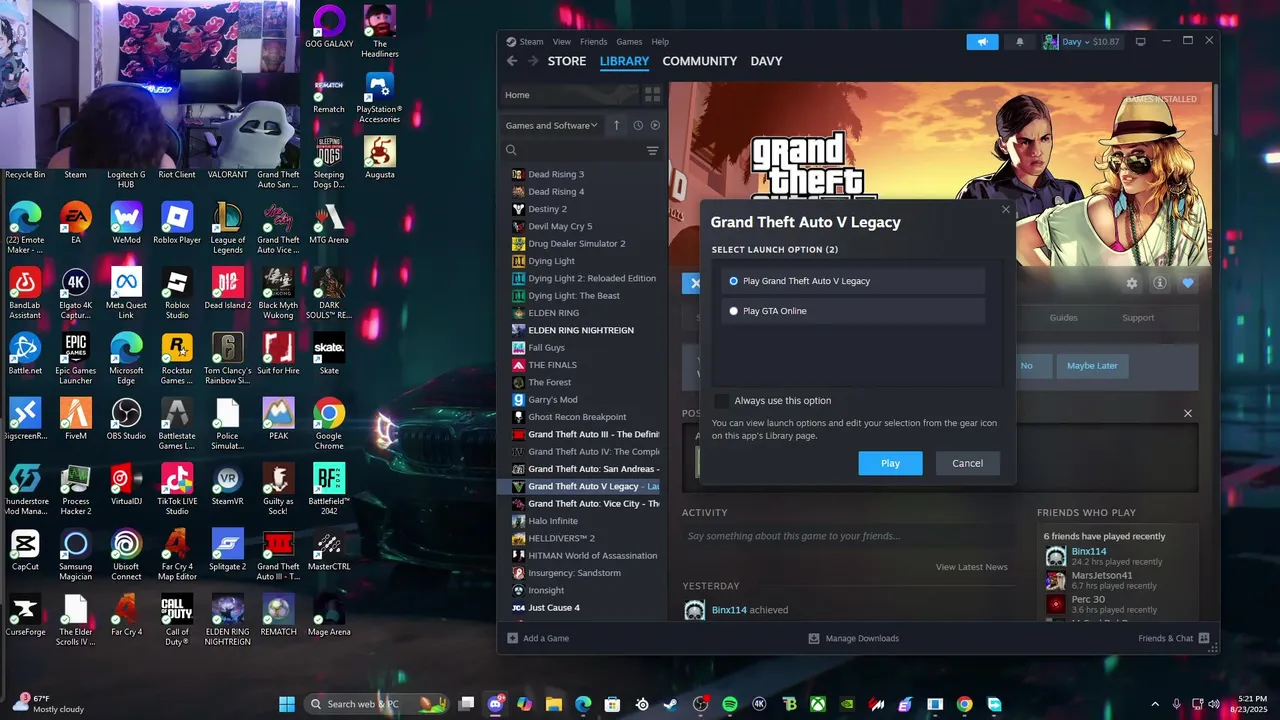This screenshot has height=720, width=1280.
Task: Open the Friends menu in Steam
Action: (593, 42)
